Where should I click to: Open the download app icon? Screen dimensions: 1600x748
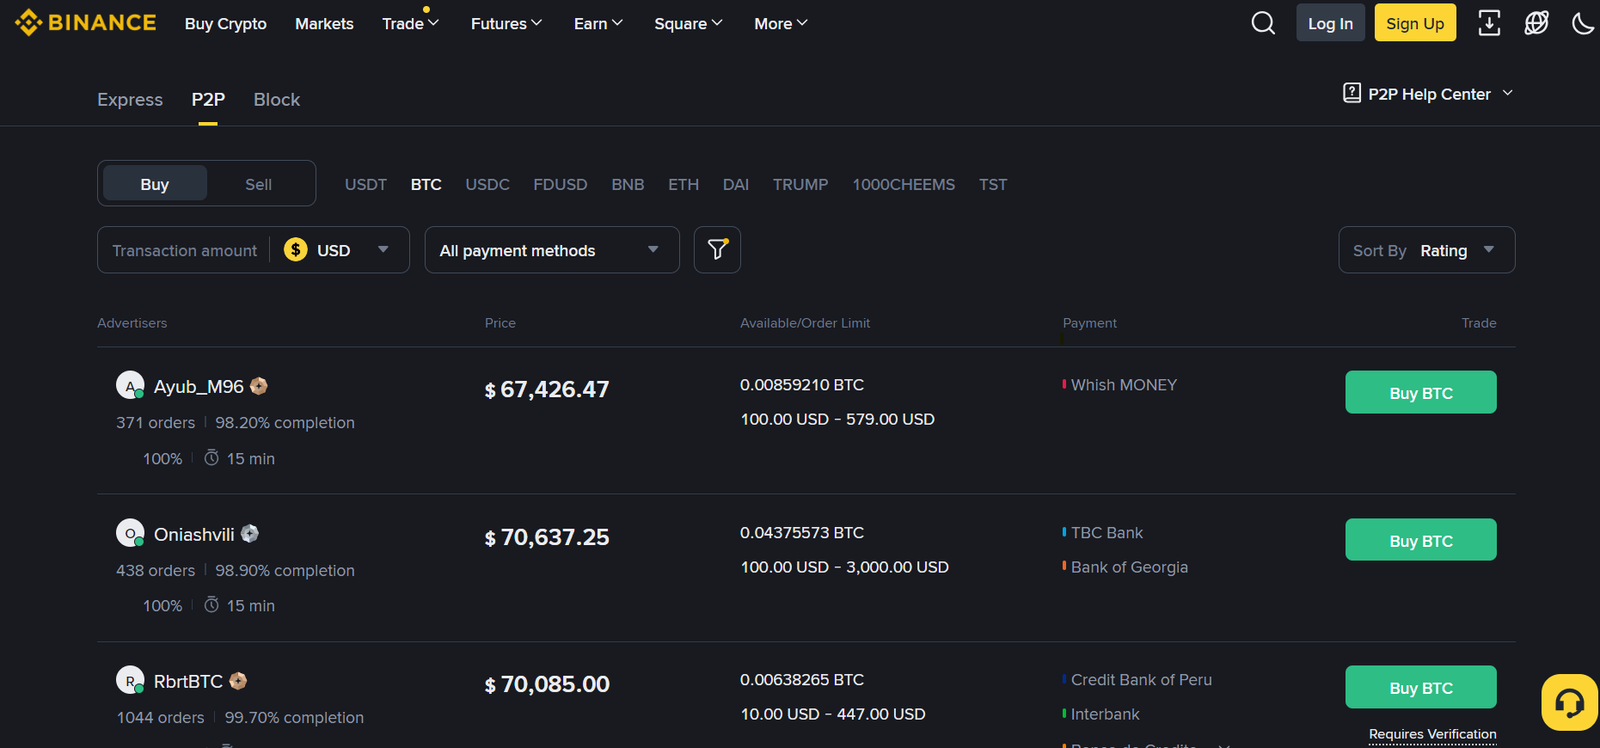[x=1489, y=23]
